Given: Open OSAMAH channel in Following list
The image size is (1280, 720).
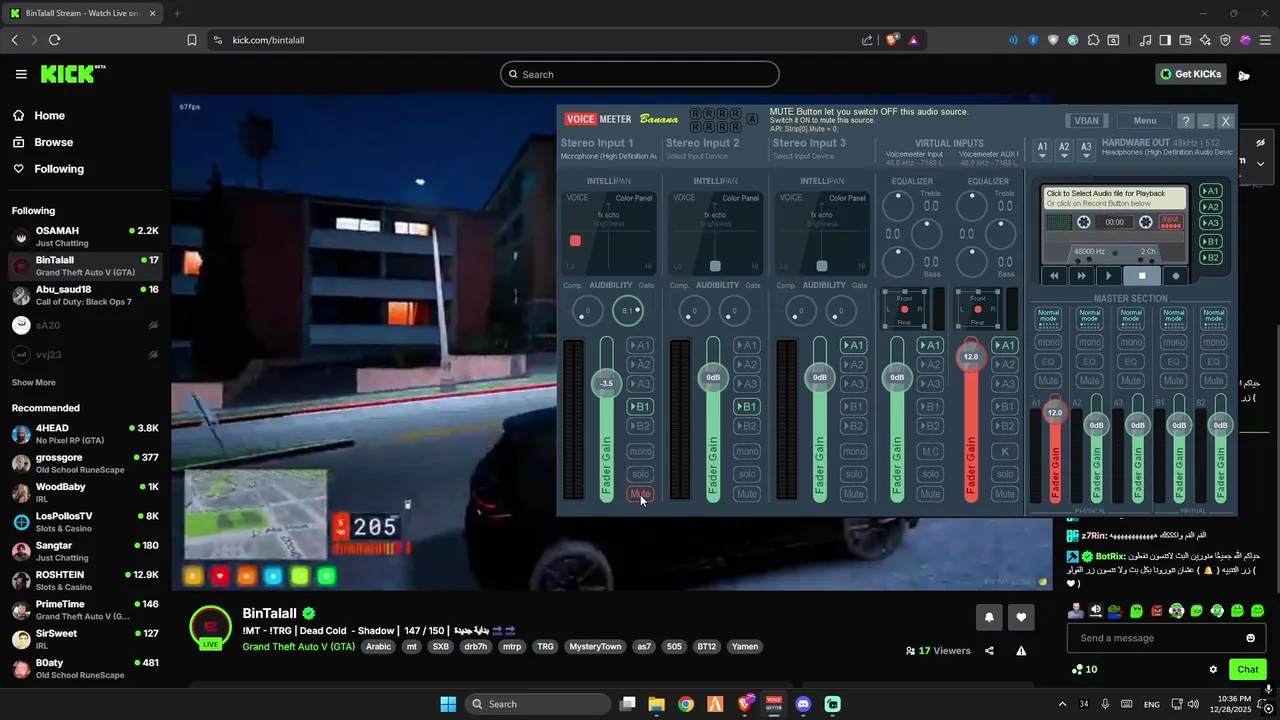Looking at the screenshot, I should pyautogui.click(x=85, y=237).
